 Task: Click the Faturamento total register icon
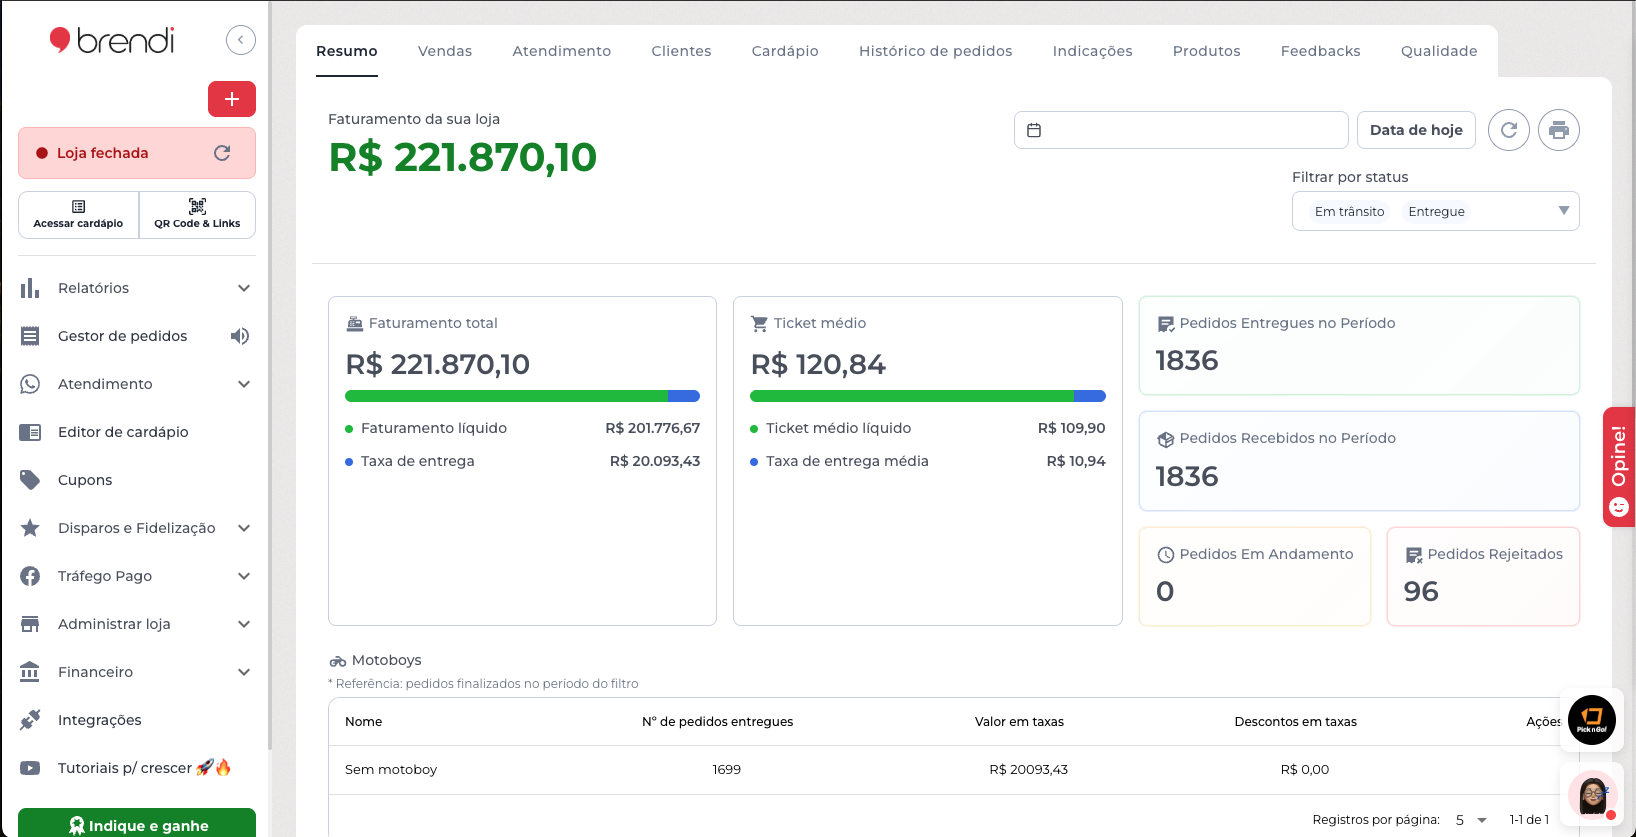[x=354, y=323]
